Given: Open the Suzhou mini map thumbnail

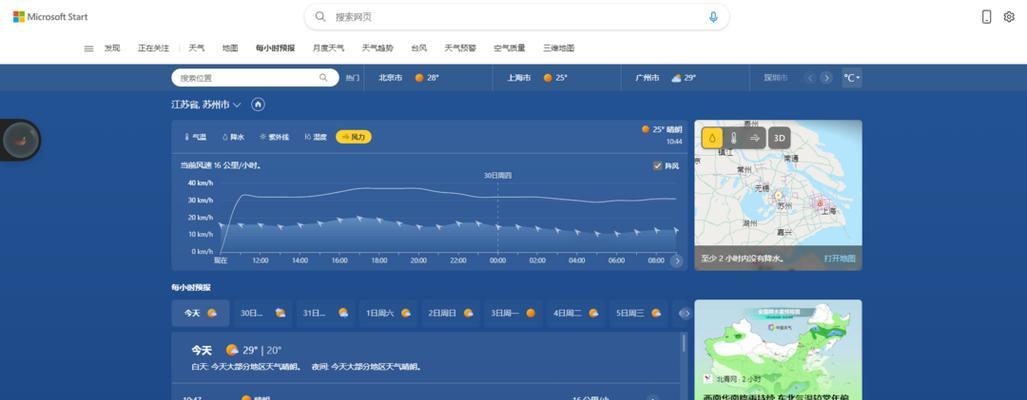Looking at the screenshot, I should pos(778,195).
